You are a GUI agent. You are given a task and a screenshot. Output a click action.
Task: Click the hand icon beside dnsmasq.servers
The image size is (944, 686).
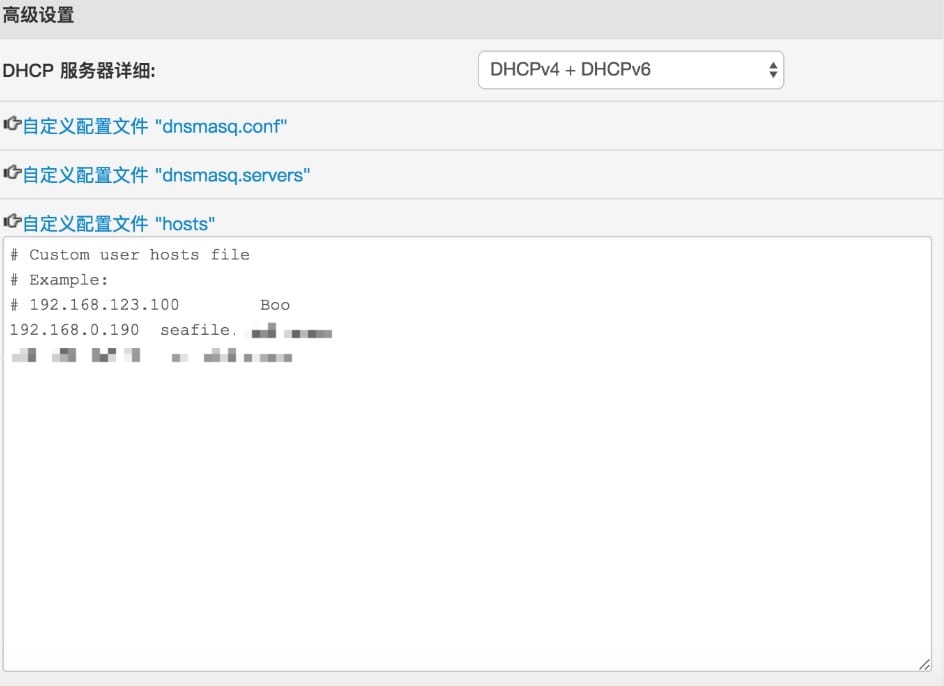(x=12, y=174)
